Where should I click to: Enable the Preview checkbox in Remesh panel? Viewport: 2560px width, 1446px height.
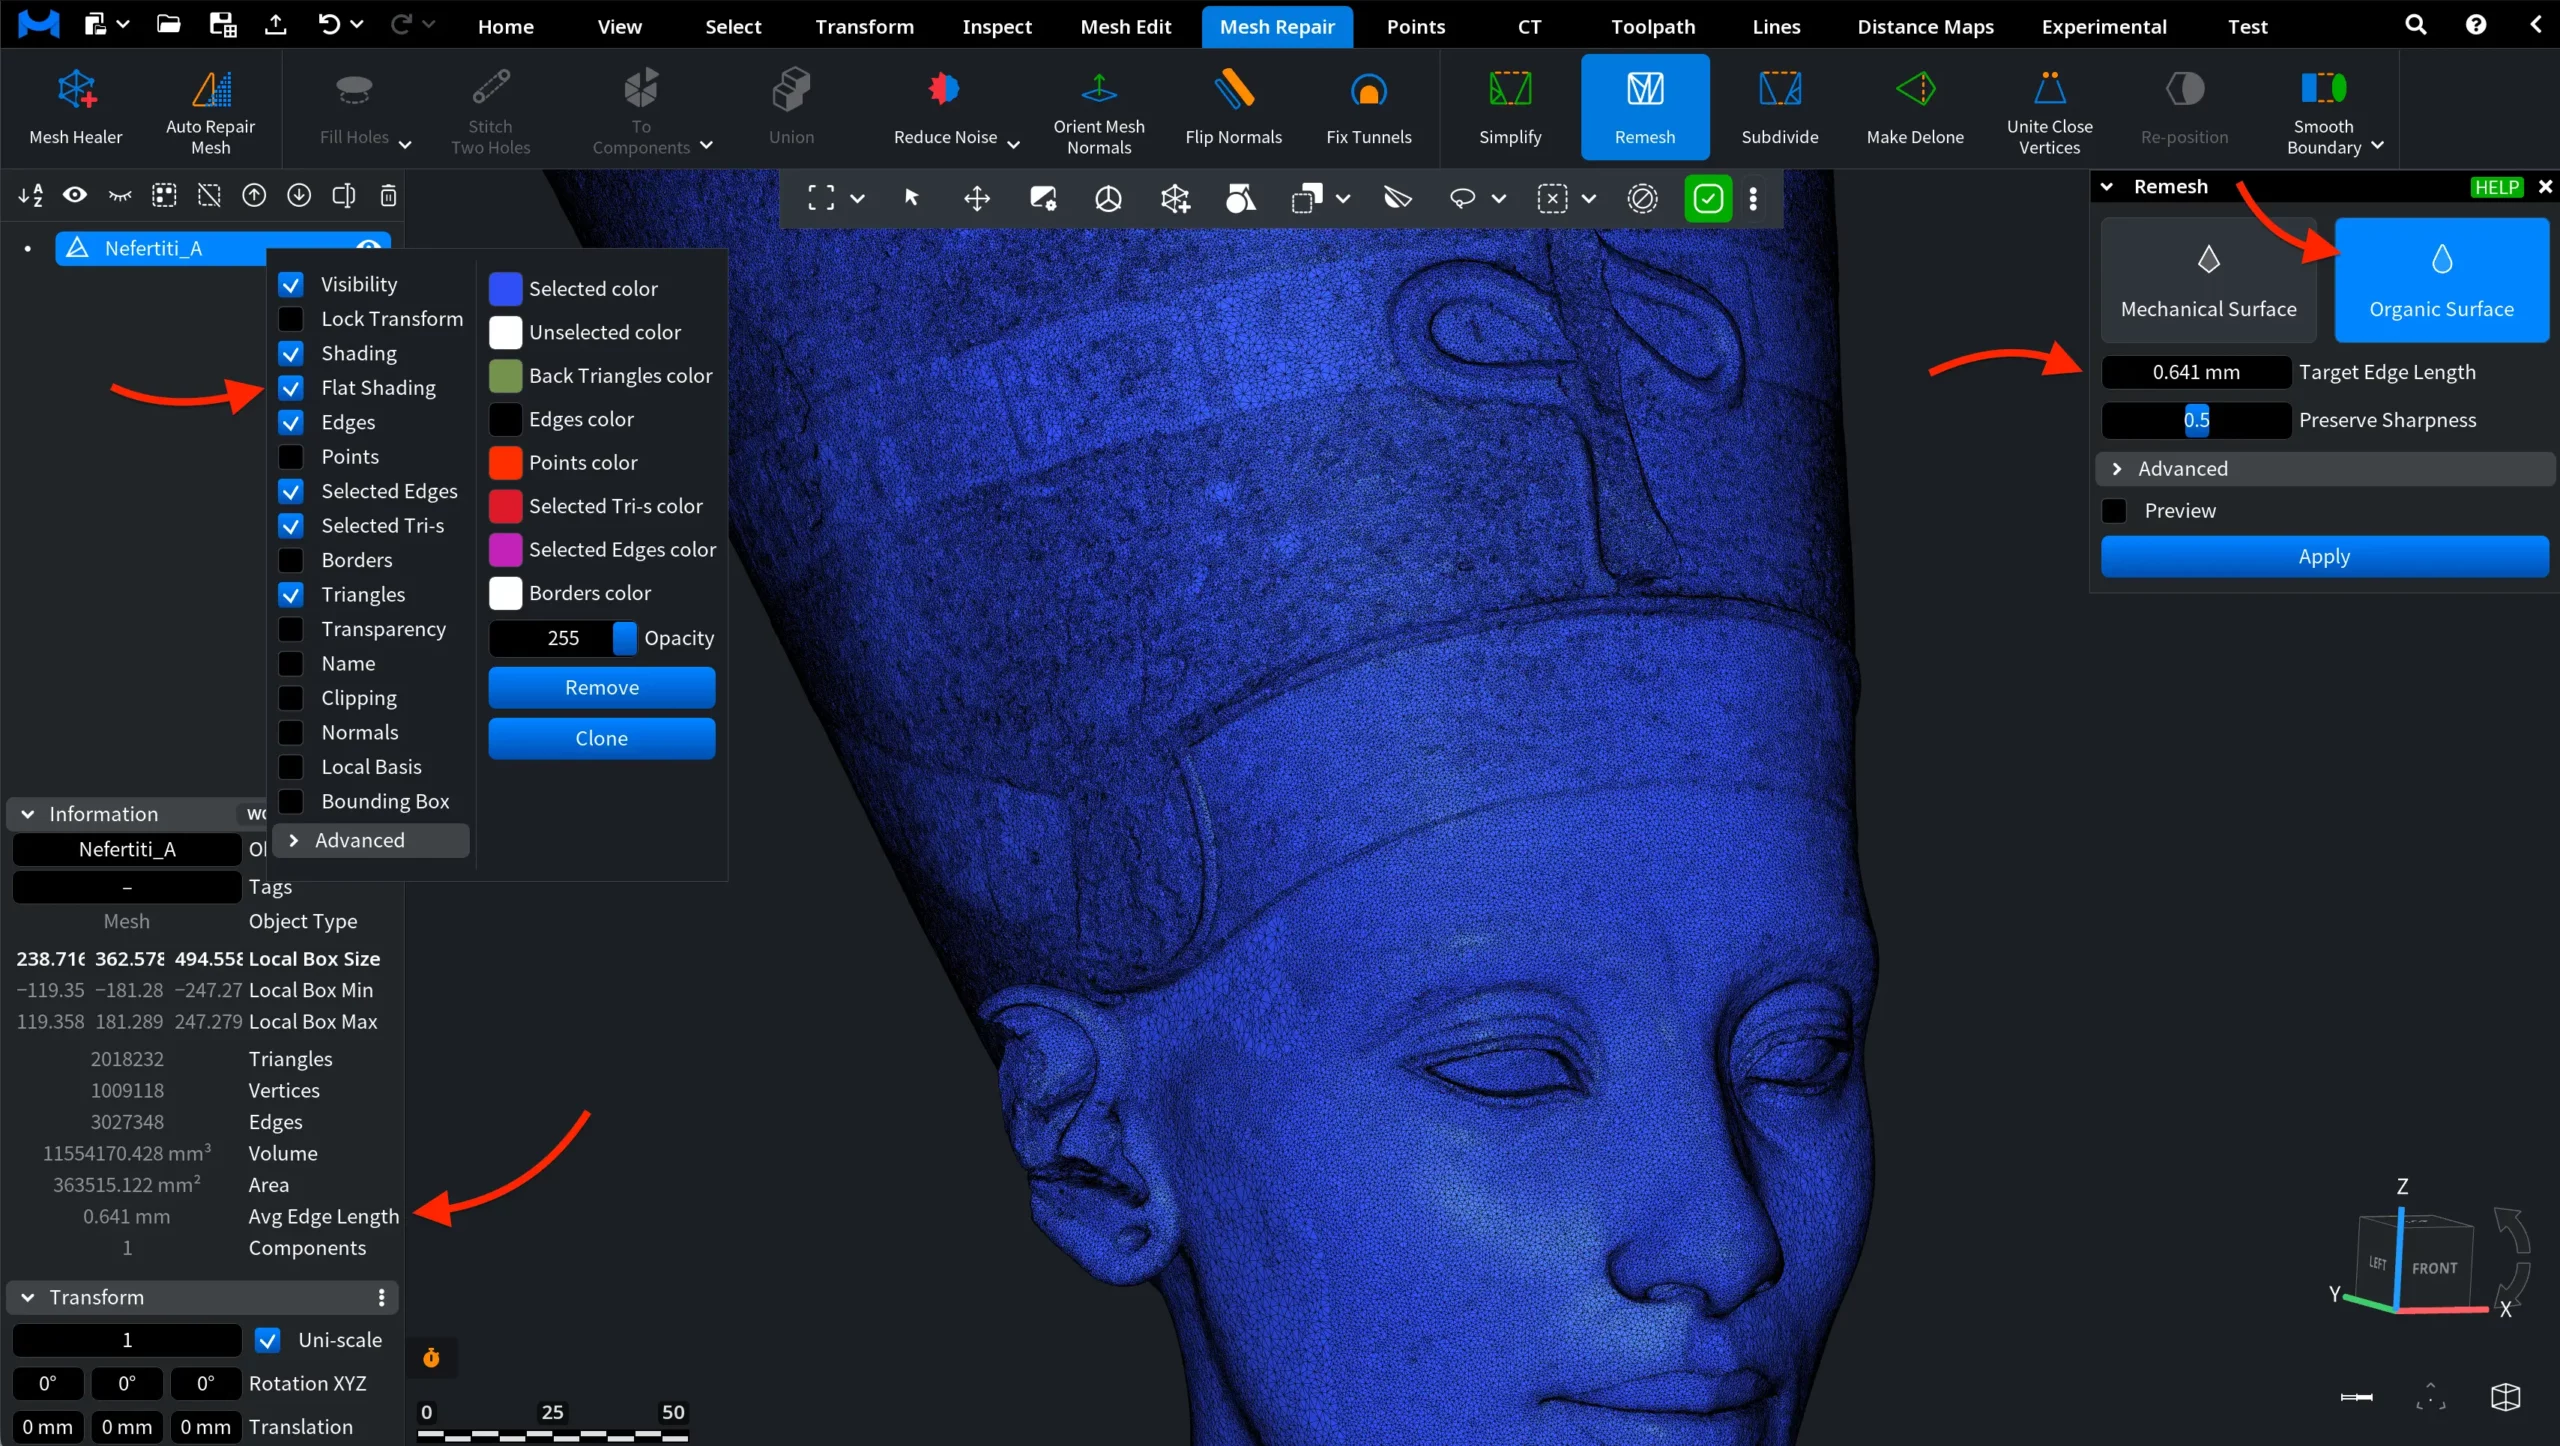point(2115,511)
